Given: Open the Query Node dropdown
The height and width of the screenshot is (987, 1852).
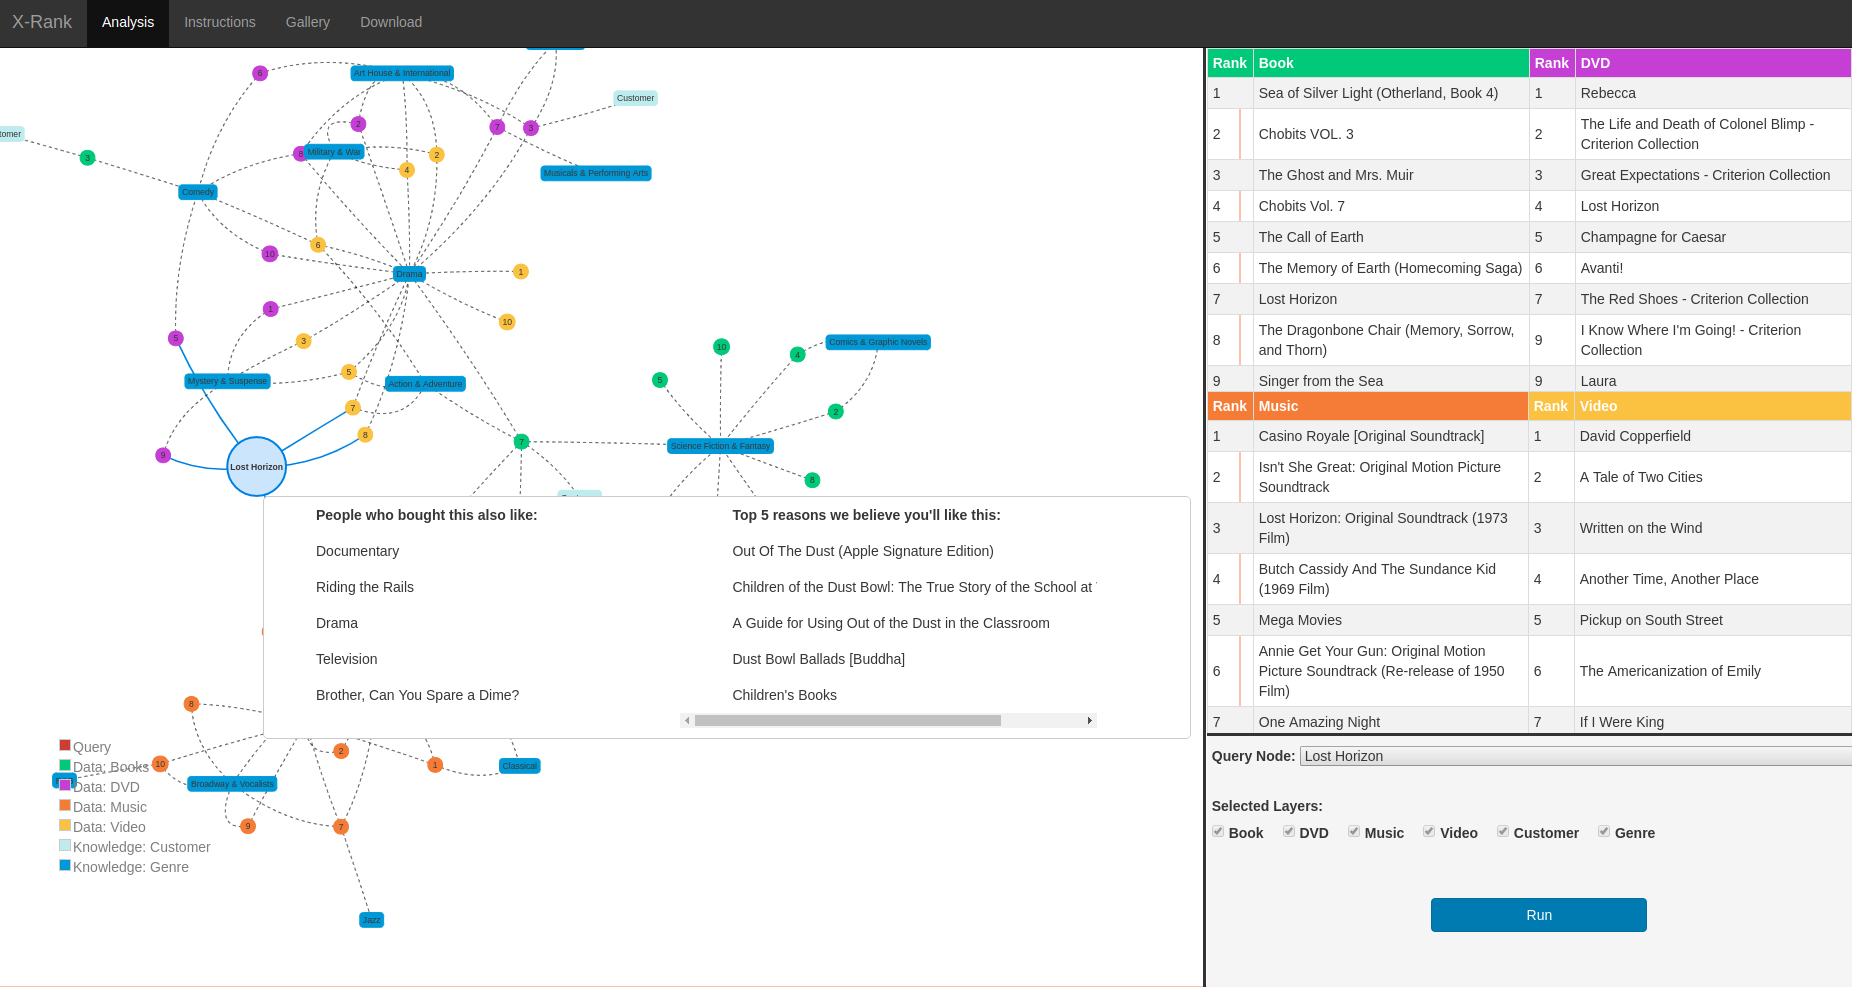Looking at the screenshot, I should point(1575,756).
